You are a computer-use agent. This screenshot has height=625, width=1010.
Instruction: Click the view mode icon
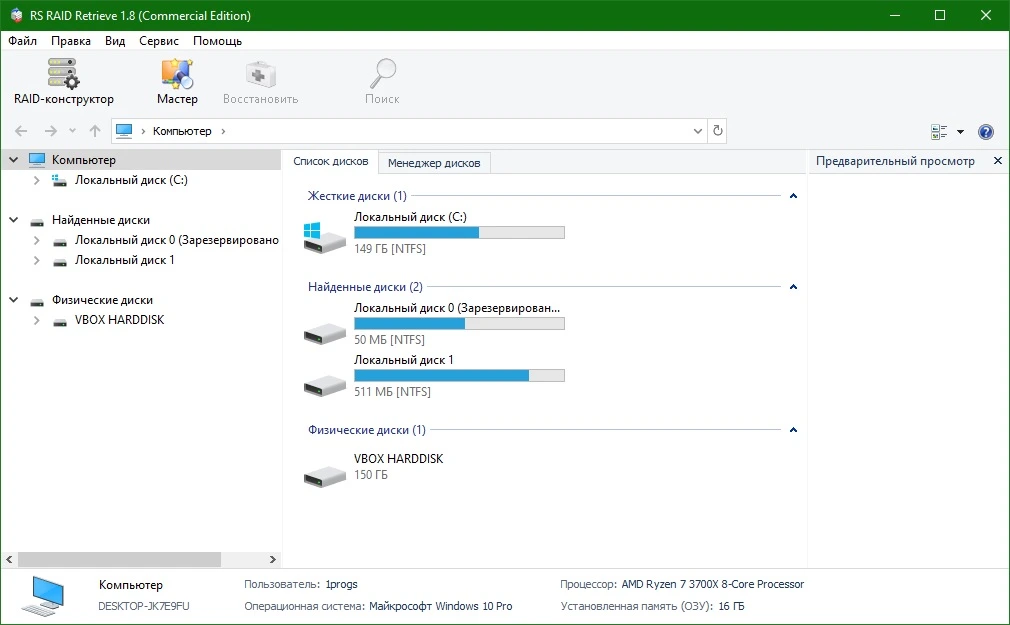click(x=939, y=131)
